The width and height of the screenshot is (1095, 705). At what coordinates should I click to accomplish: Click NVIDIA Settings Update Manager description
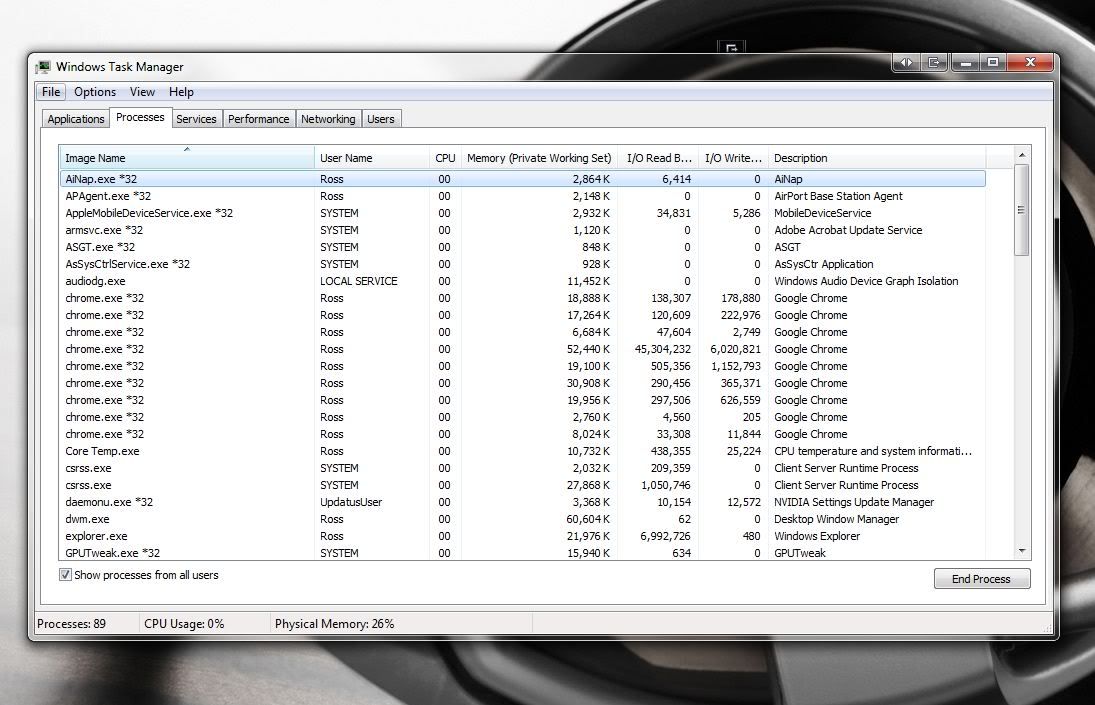click(x=853, y=502)
